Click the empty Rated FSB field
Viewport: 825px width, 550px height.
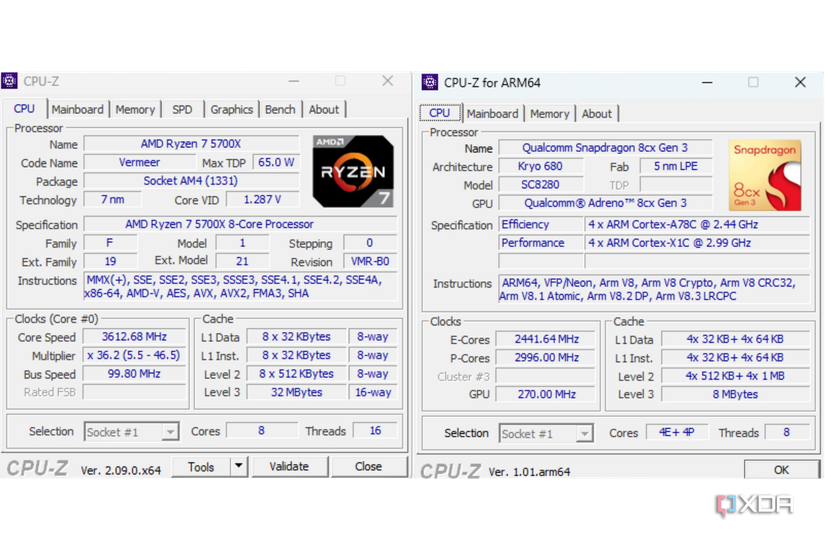coord(134,392)
